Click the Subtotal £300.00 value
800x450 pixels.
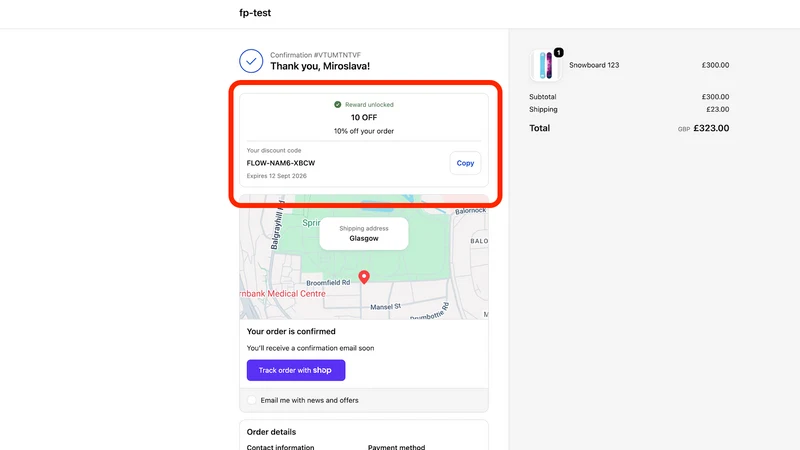(715, 97)
